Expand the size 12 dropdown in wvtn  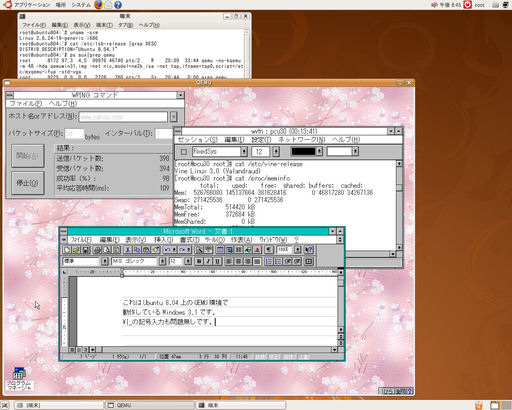pyautogui.click(x=276, y=152)
